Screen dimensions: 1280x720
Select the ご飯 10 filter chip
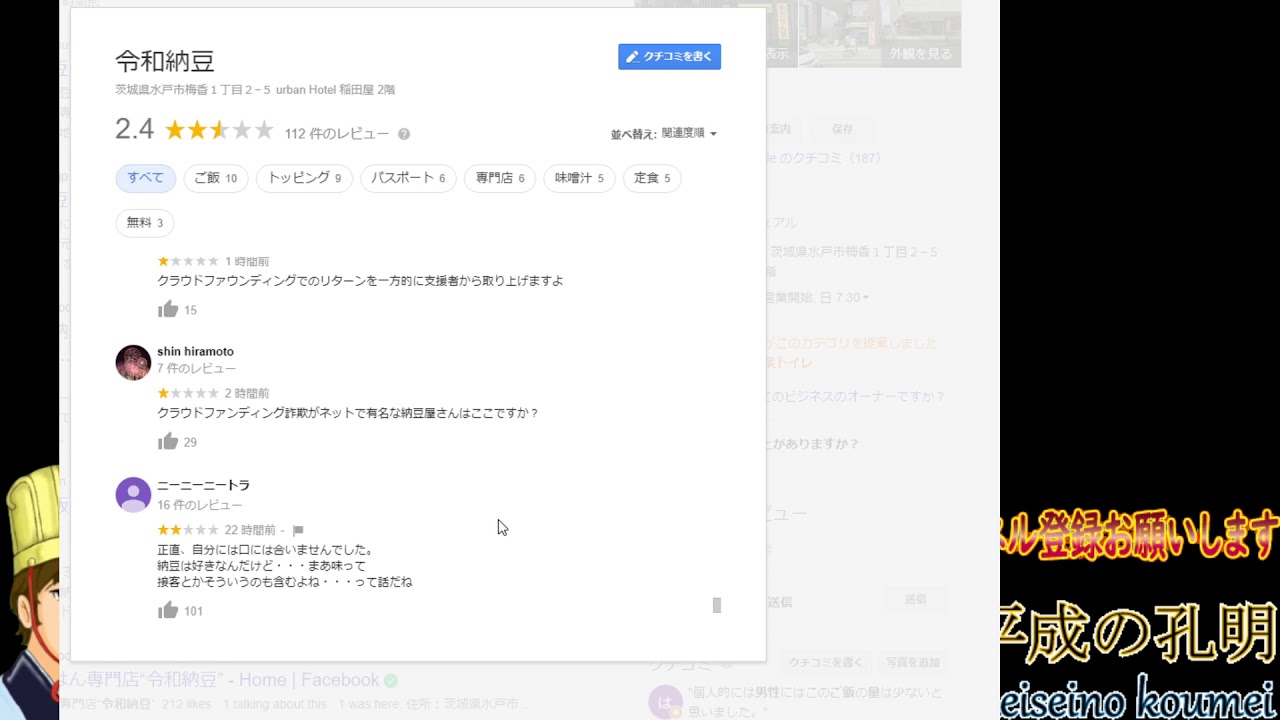click(x=215, y=178)
